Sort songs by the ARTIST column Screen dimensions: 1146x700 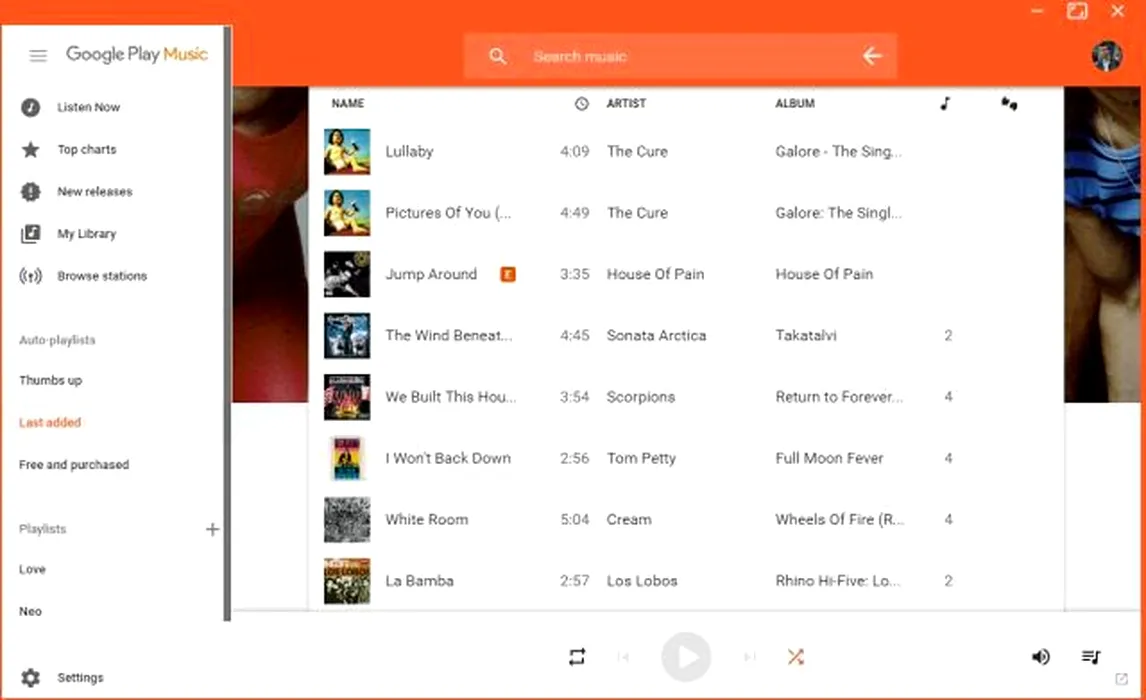pos(626,104)
